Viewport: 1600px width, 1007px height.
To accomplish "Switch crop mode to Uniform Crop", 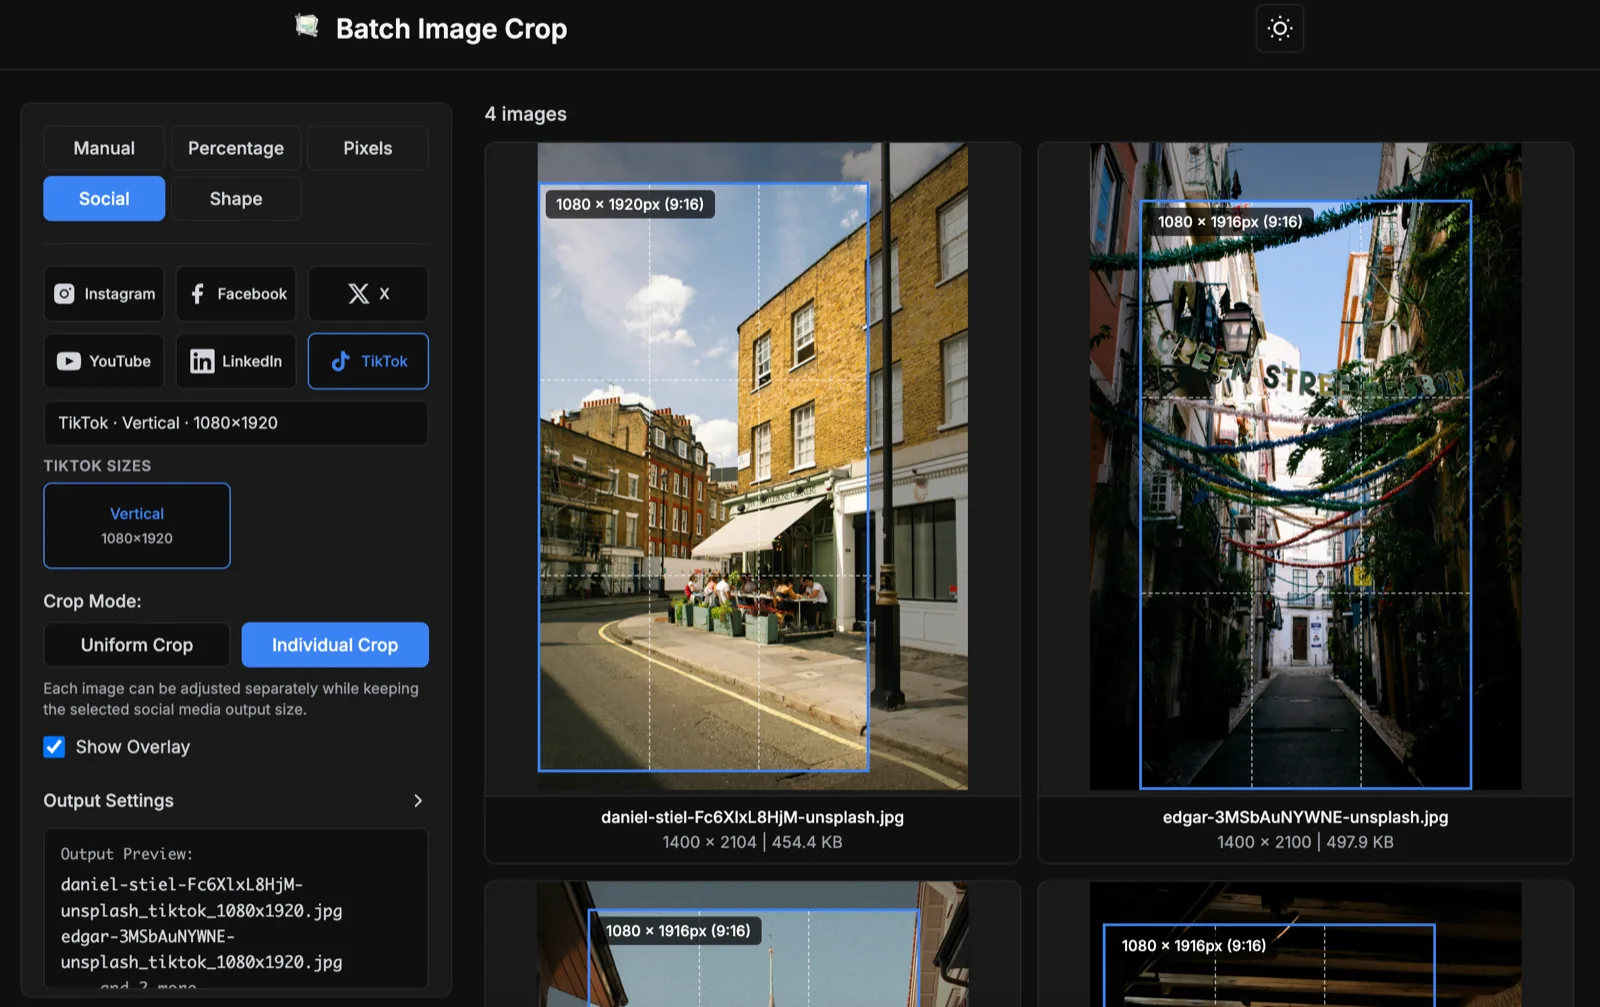I will click(137, 645).
